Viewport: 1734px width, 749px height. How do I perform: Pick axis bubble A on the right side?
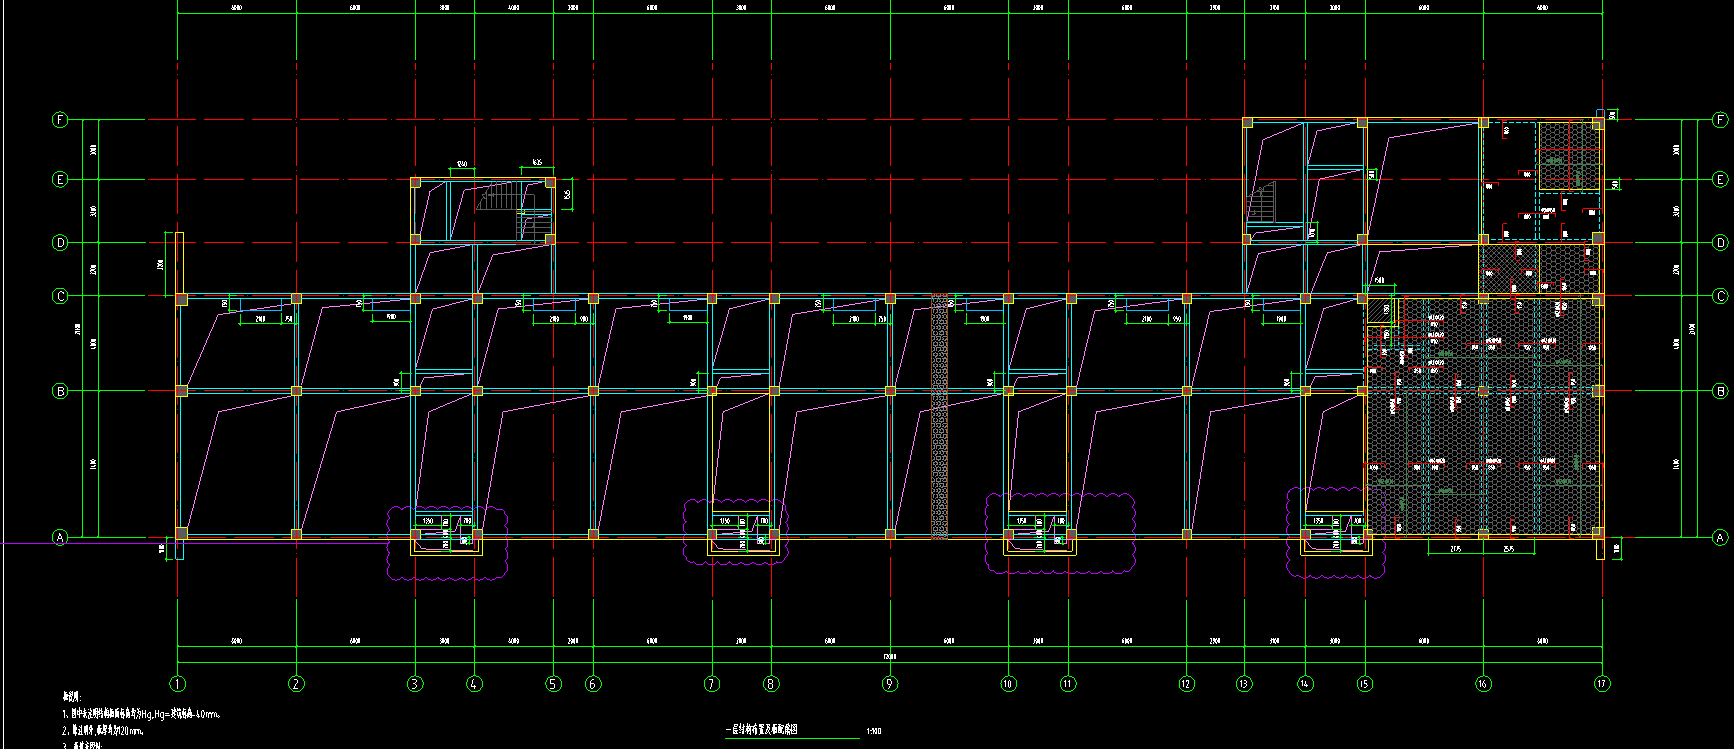pyautogui.click(x=1721, y=538)
